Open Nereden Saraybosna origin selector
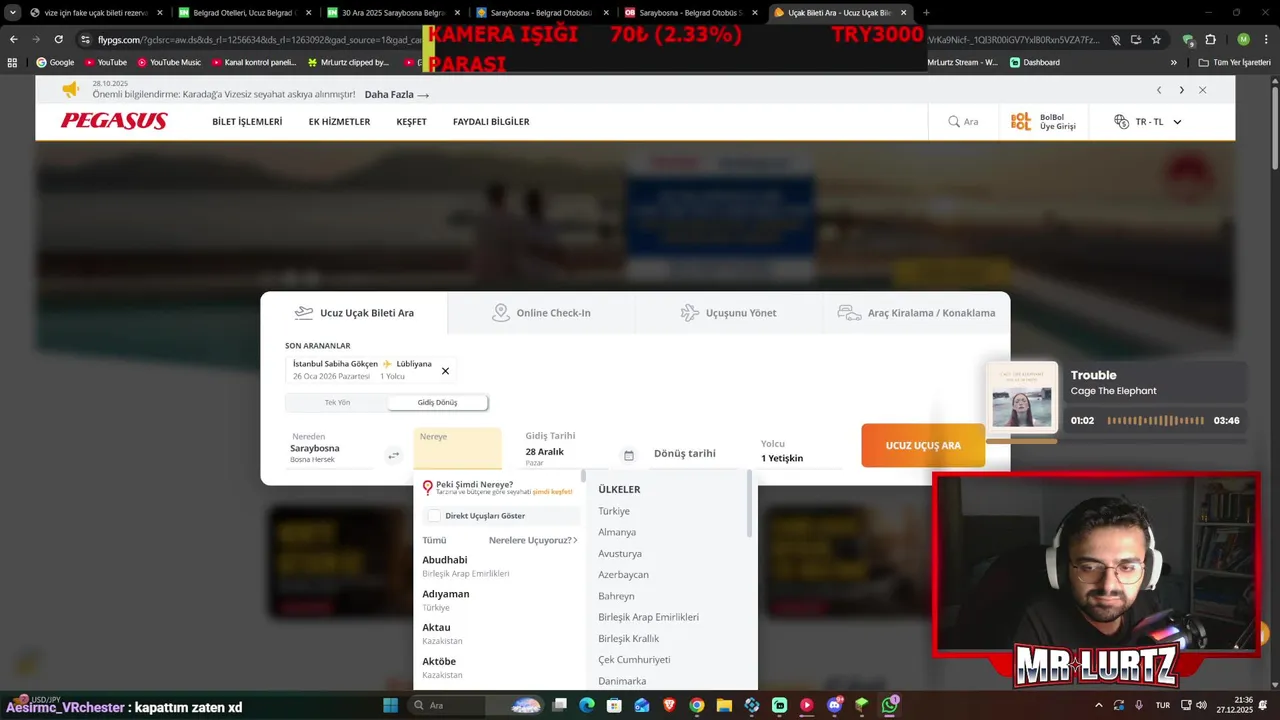 pos(330,449)
